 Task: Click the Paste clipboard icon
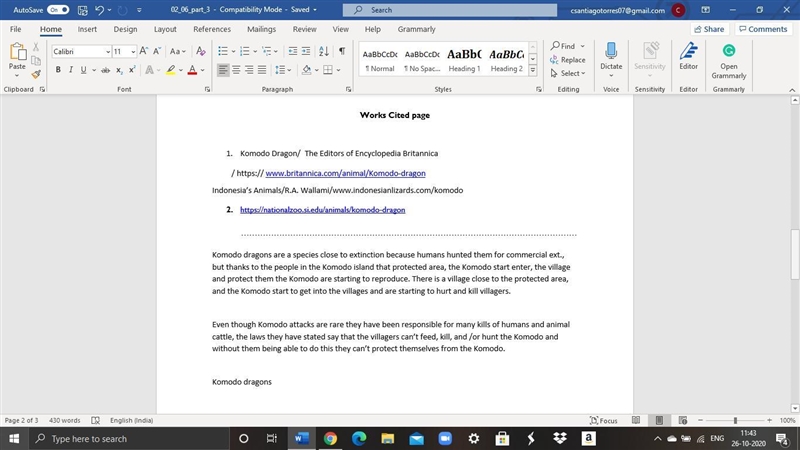pyautogui.click(x=17, y=53)
